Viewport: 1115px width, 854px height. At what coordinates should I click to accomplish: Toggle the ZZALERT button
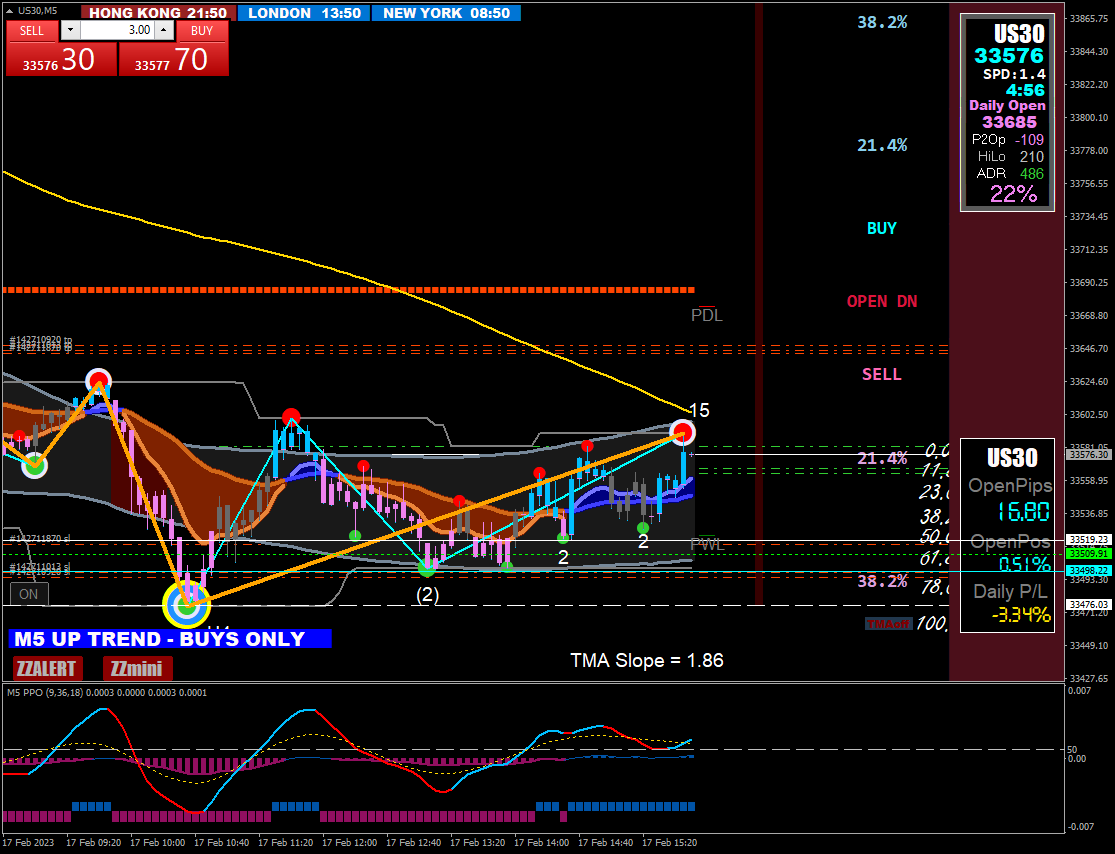tap(46, 668)
